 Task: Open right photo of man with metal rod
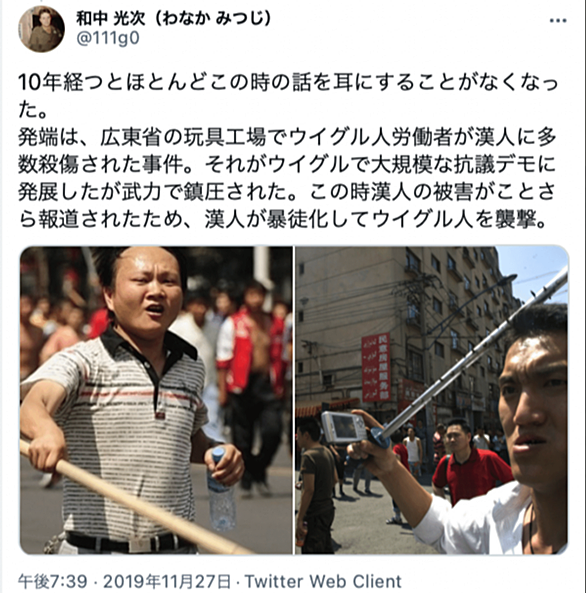[432, 400]
